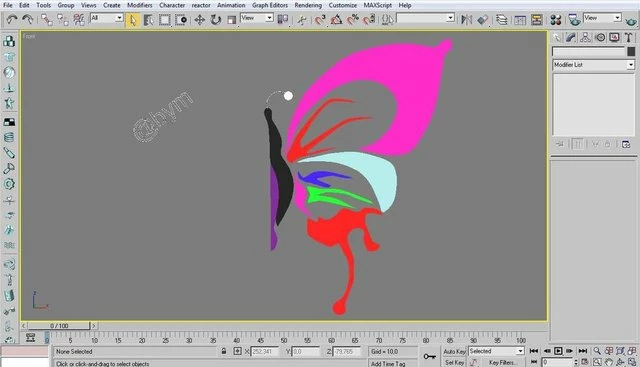Toggle the Percent Snap button
The image size is (640, 367).
(353, 20)
